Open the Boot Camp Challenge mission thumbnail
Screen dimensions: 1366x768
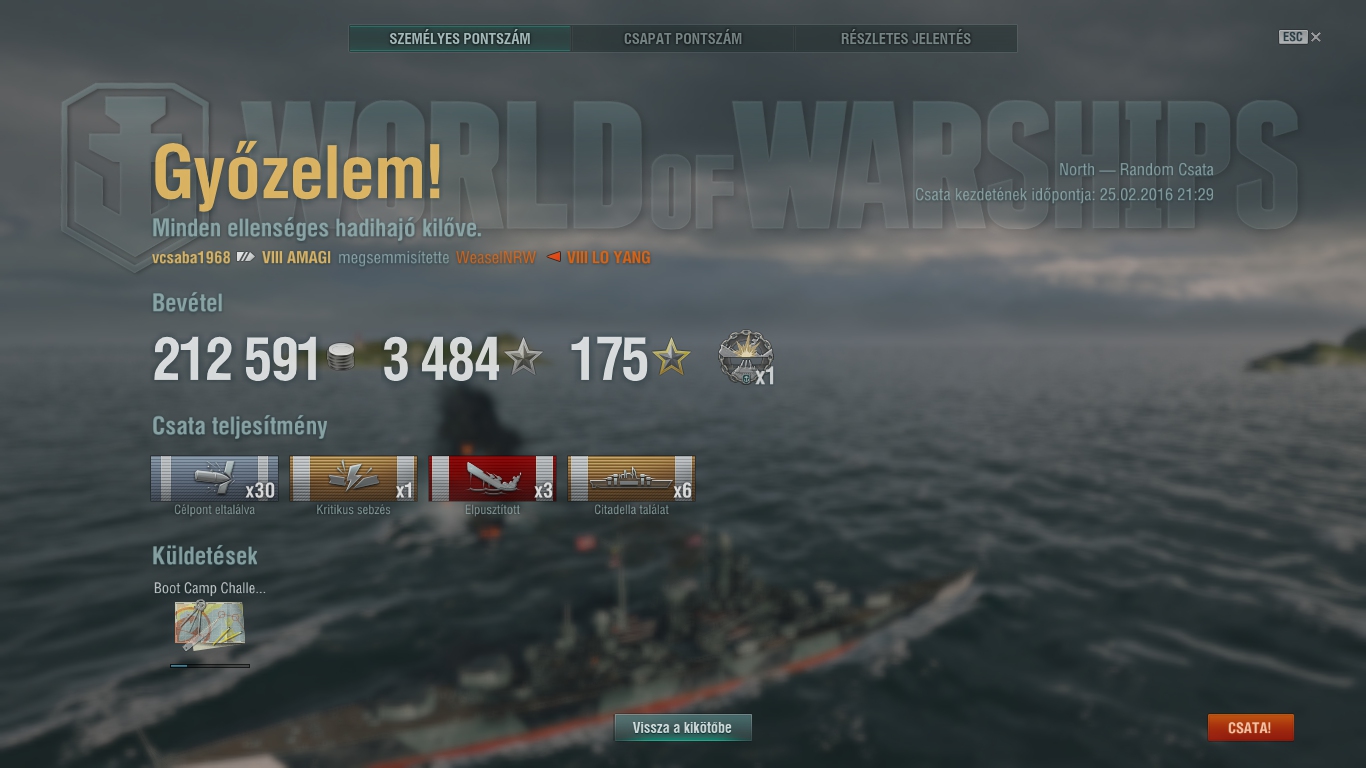point(209,625)
